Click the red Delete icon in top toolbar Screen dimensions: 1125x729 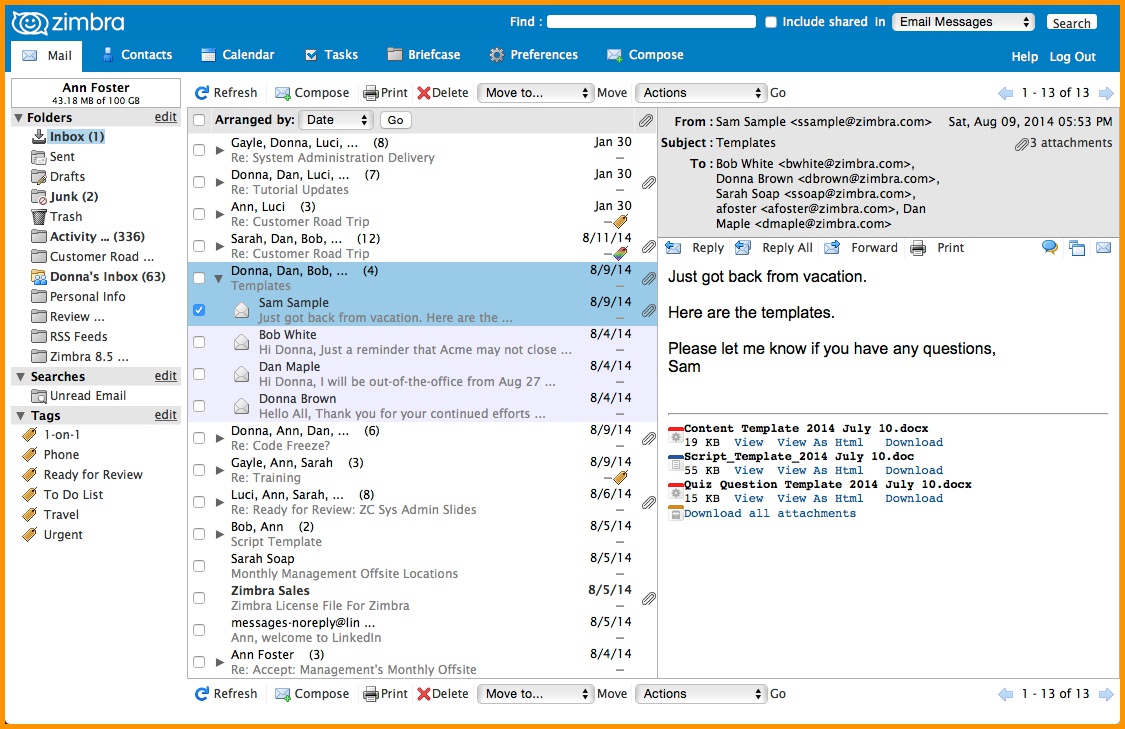point(423,93)
